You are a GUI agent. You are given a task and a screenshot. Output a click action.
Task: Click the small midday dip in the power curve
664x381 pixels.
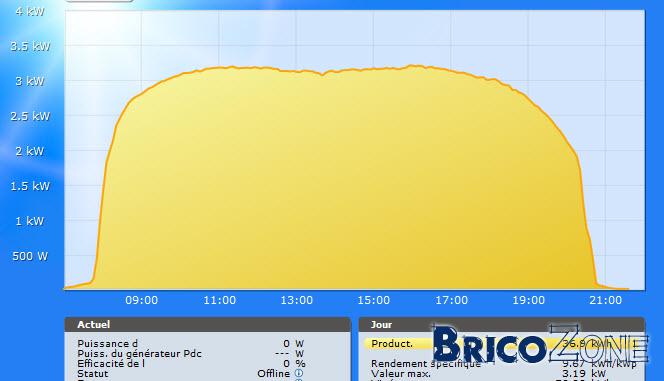click(324, 74)
